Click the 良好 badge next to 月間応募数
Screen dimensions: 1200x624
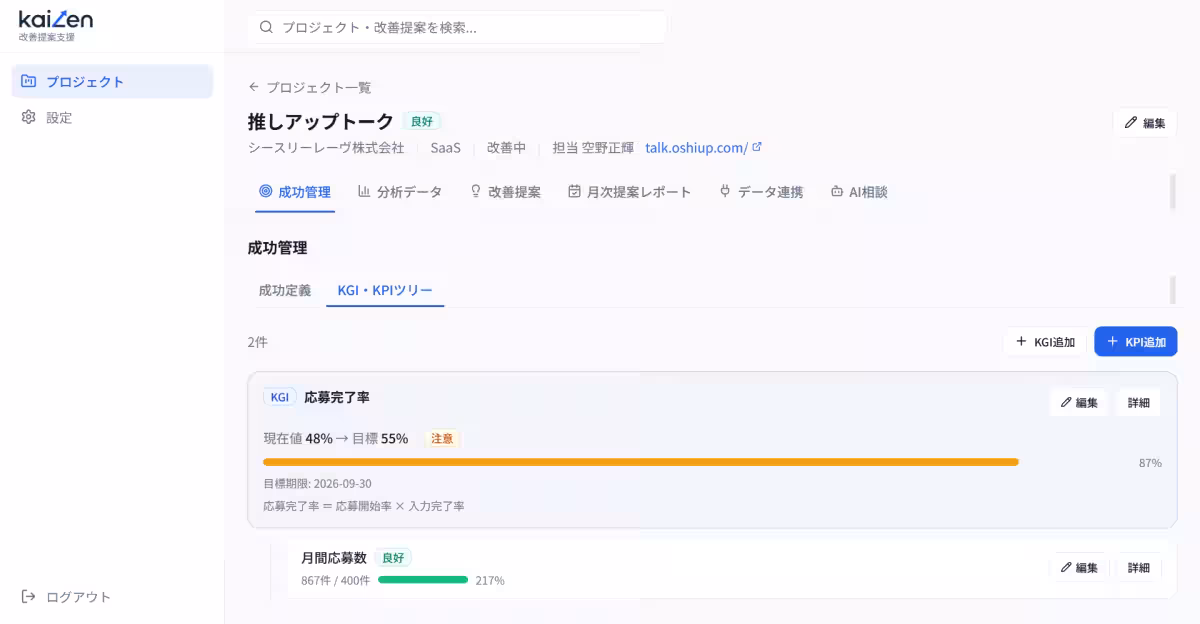click(393, 558)
